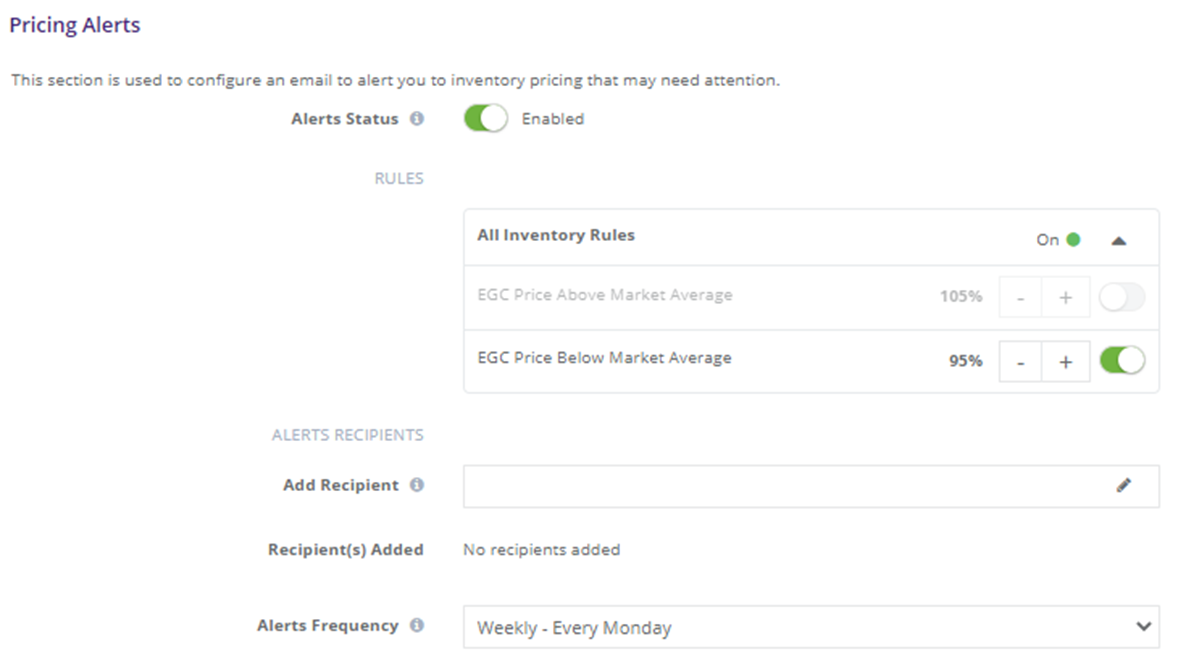
Task: Decrease the 105% above market threshold
Action: (1020, 297)
